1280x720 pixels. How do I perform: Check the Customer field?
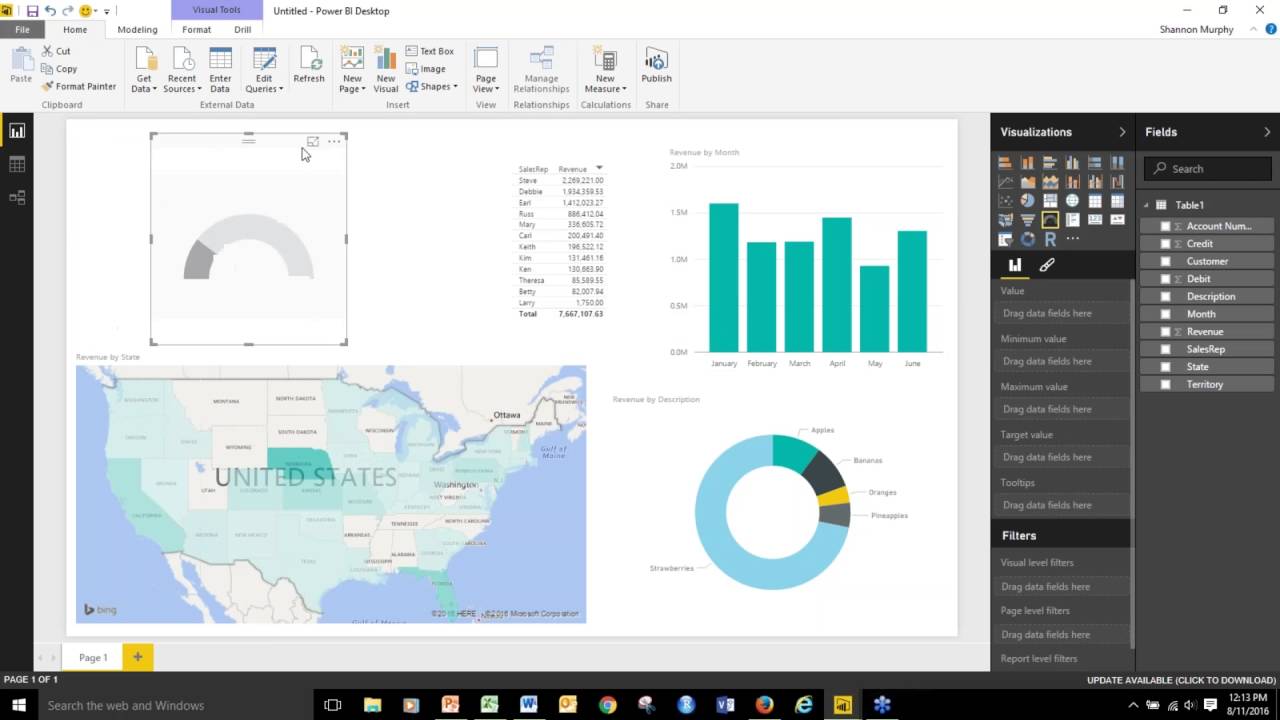click(x=1165, y=261)
